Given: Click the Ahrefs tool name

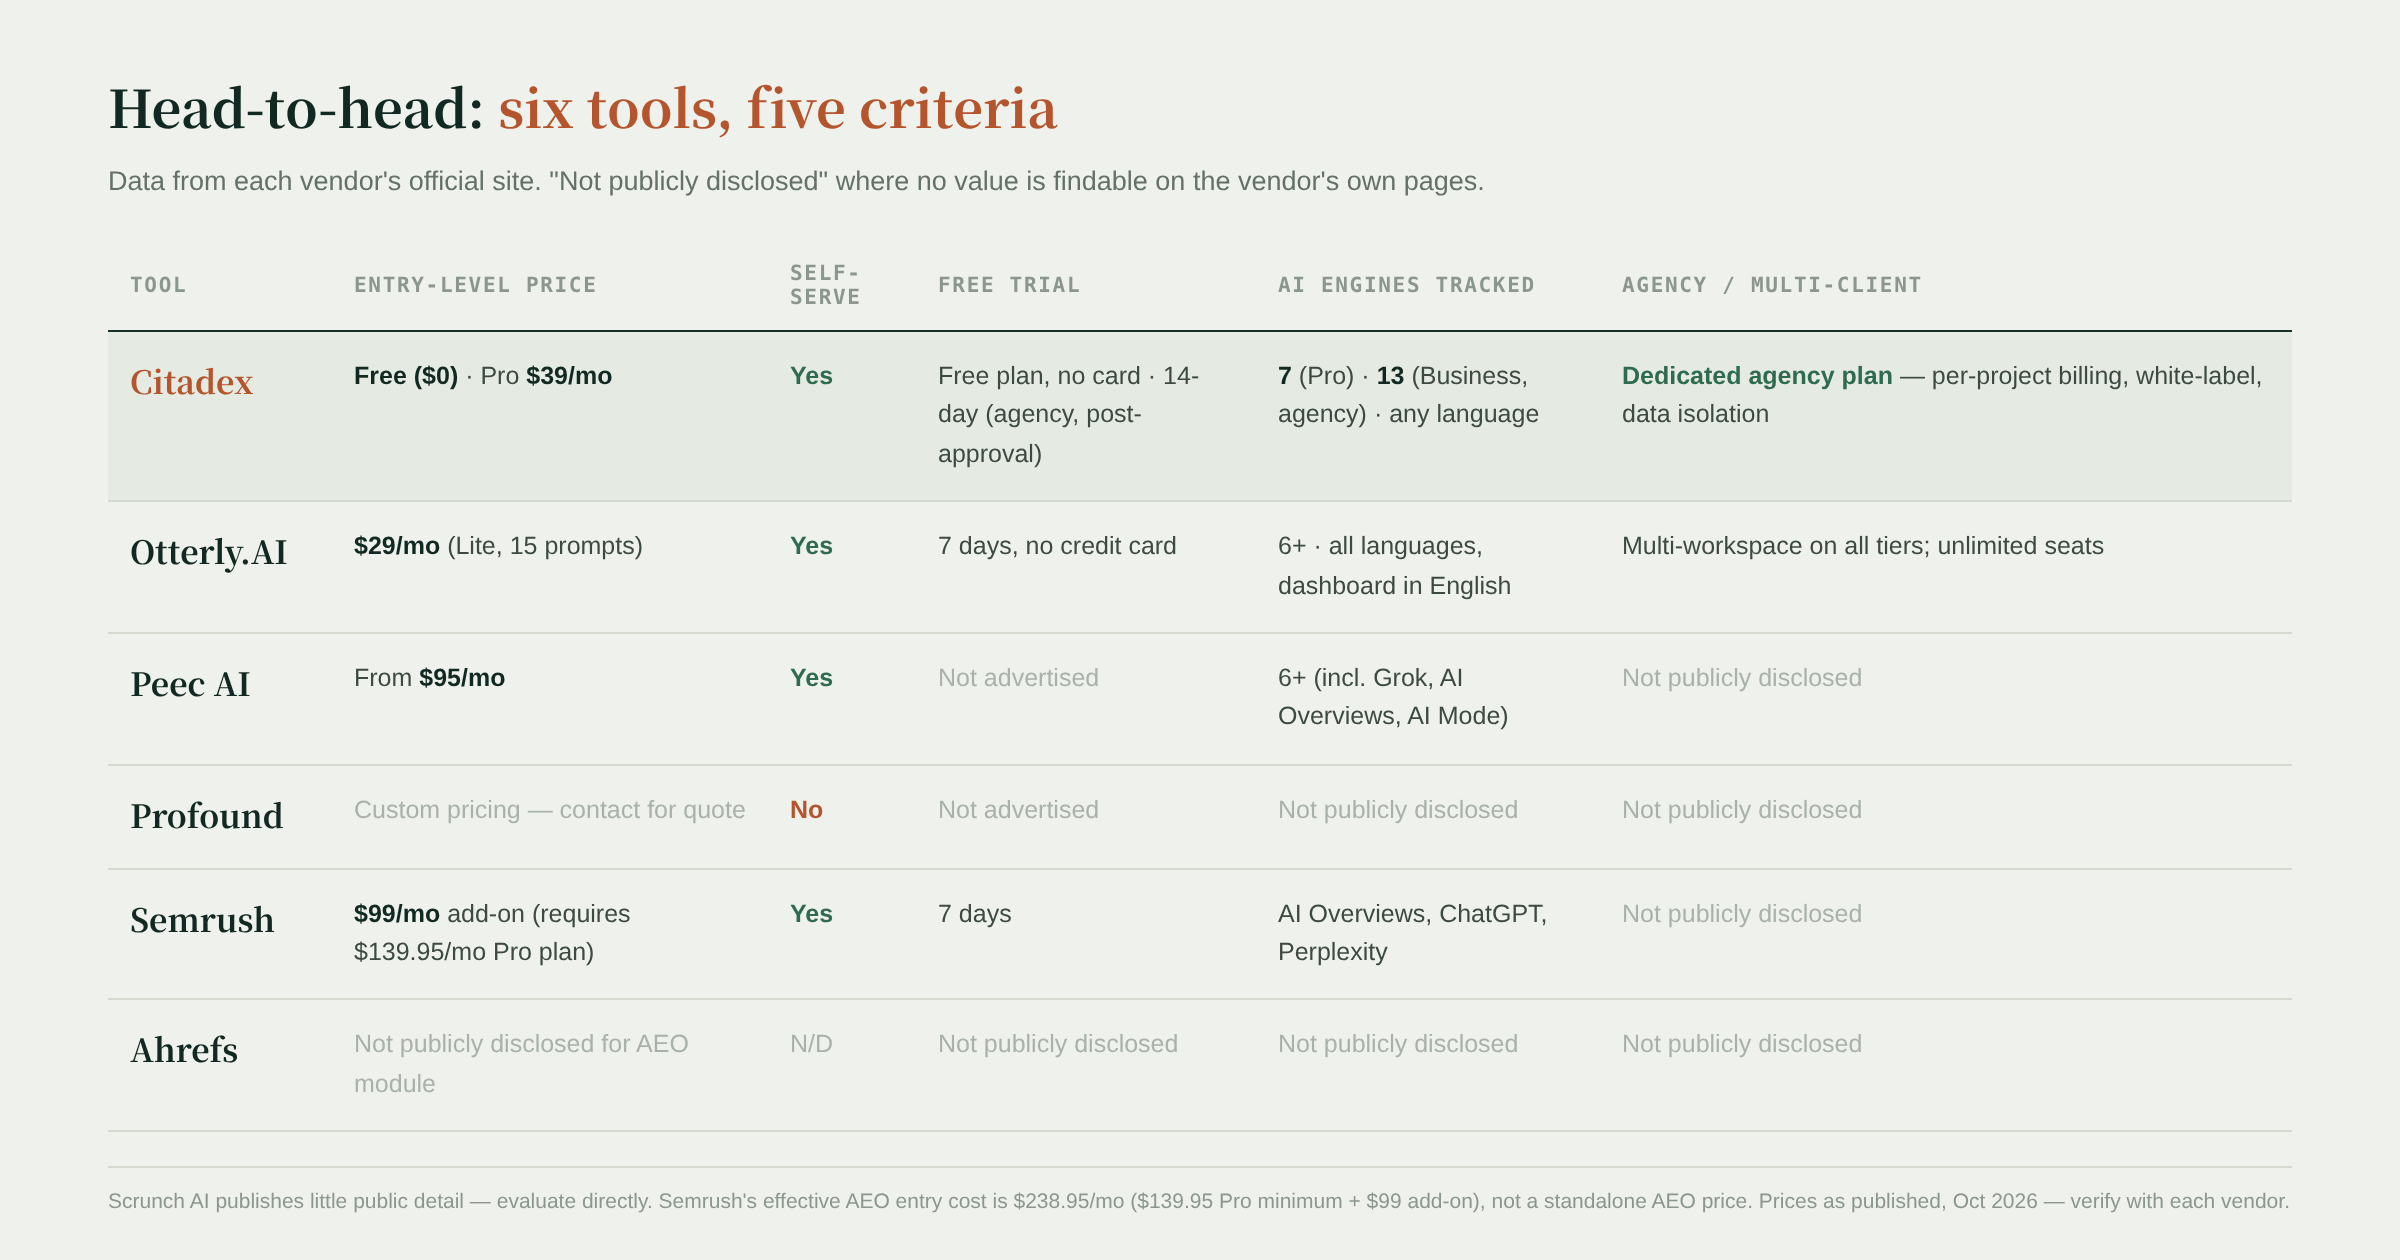Looking at the screenshot, I should pyautogui.click(x=184, y=1050).
